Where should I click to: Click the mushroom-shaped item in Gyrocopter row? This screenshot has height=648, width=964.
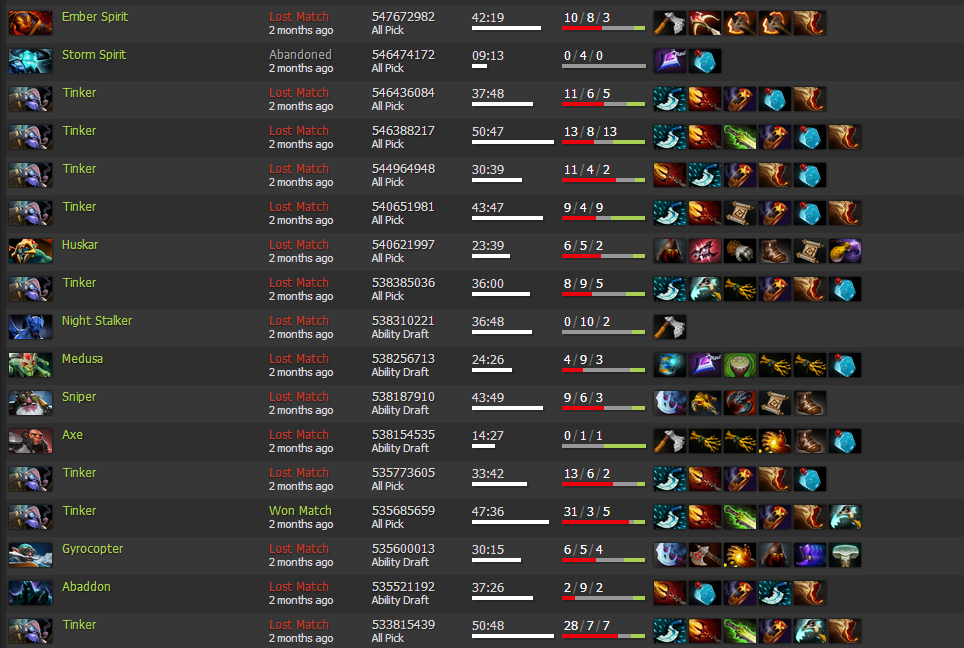point(845,555)
